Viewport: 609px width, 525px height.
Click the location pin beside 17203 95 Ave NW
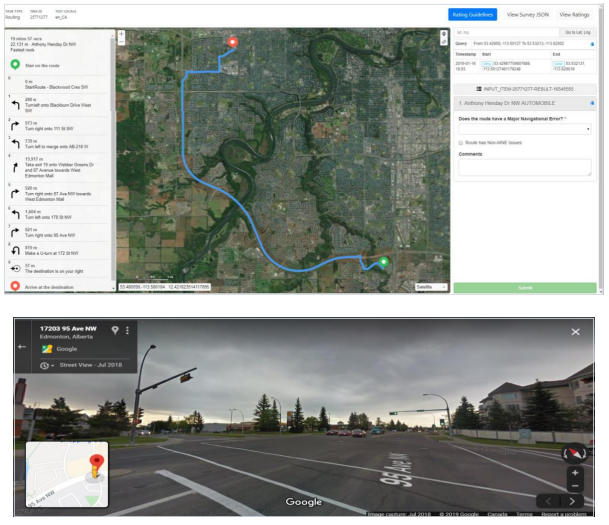[x=115, y=330]
